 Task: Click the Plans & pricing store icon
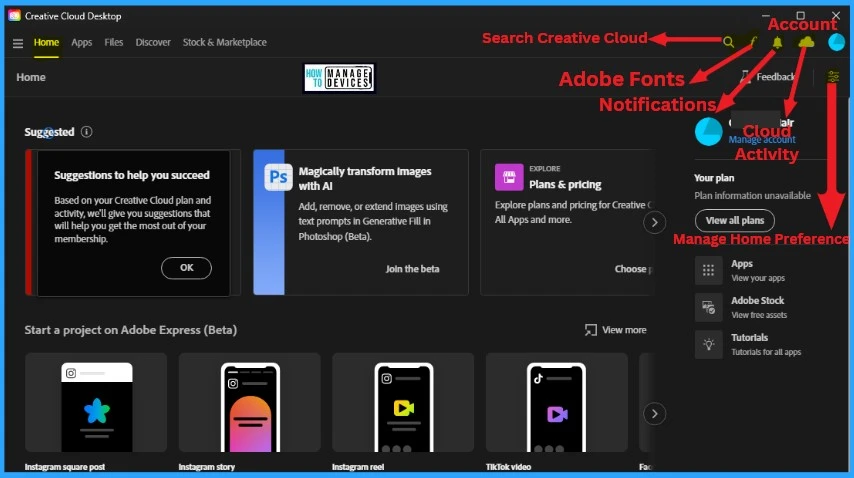(x=509, y=177)
